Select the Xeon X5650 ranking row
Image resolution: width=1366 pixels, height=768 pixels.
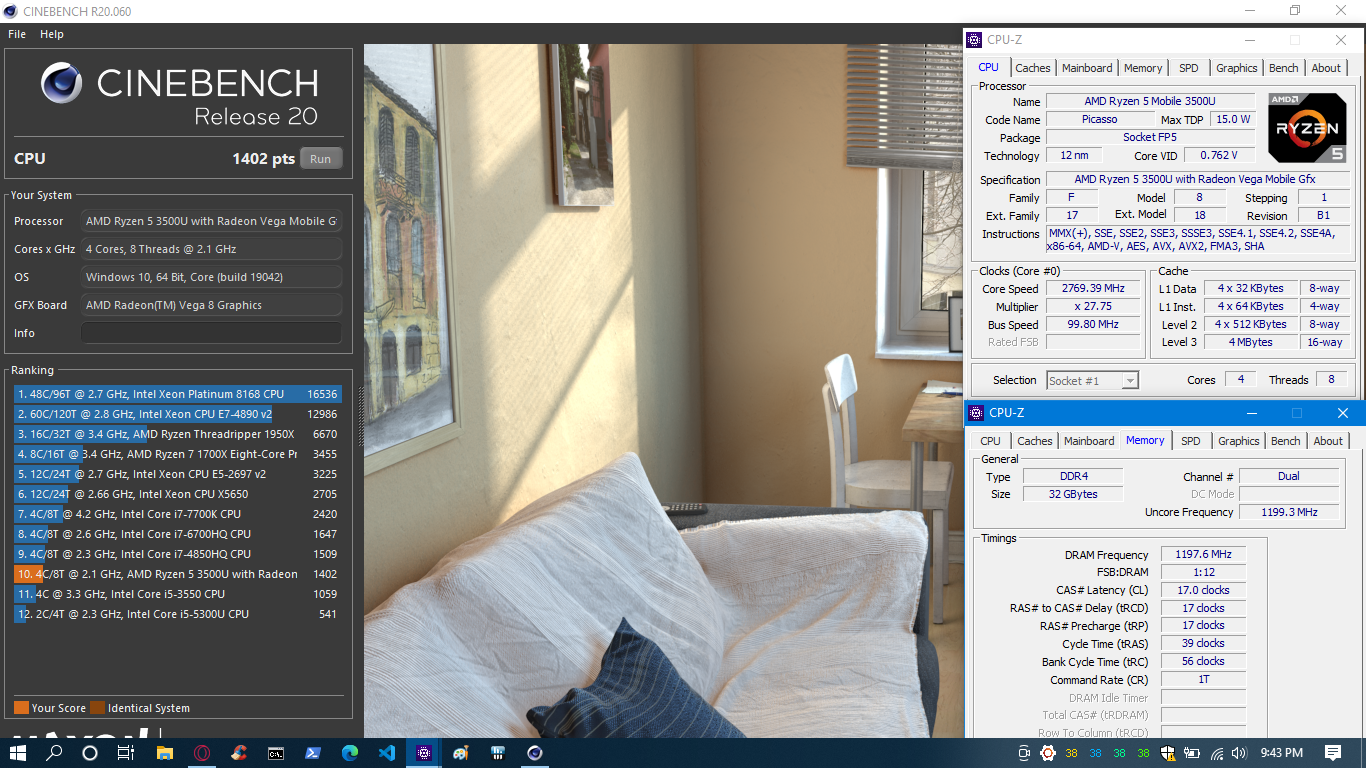pos(177,494)
